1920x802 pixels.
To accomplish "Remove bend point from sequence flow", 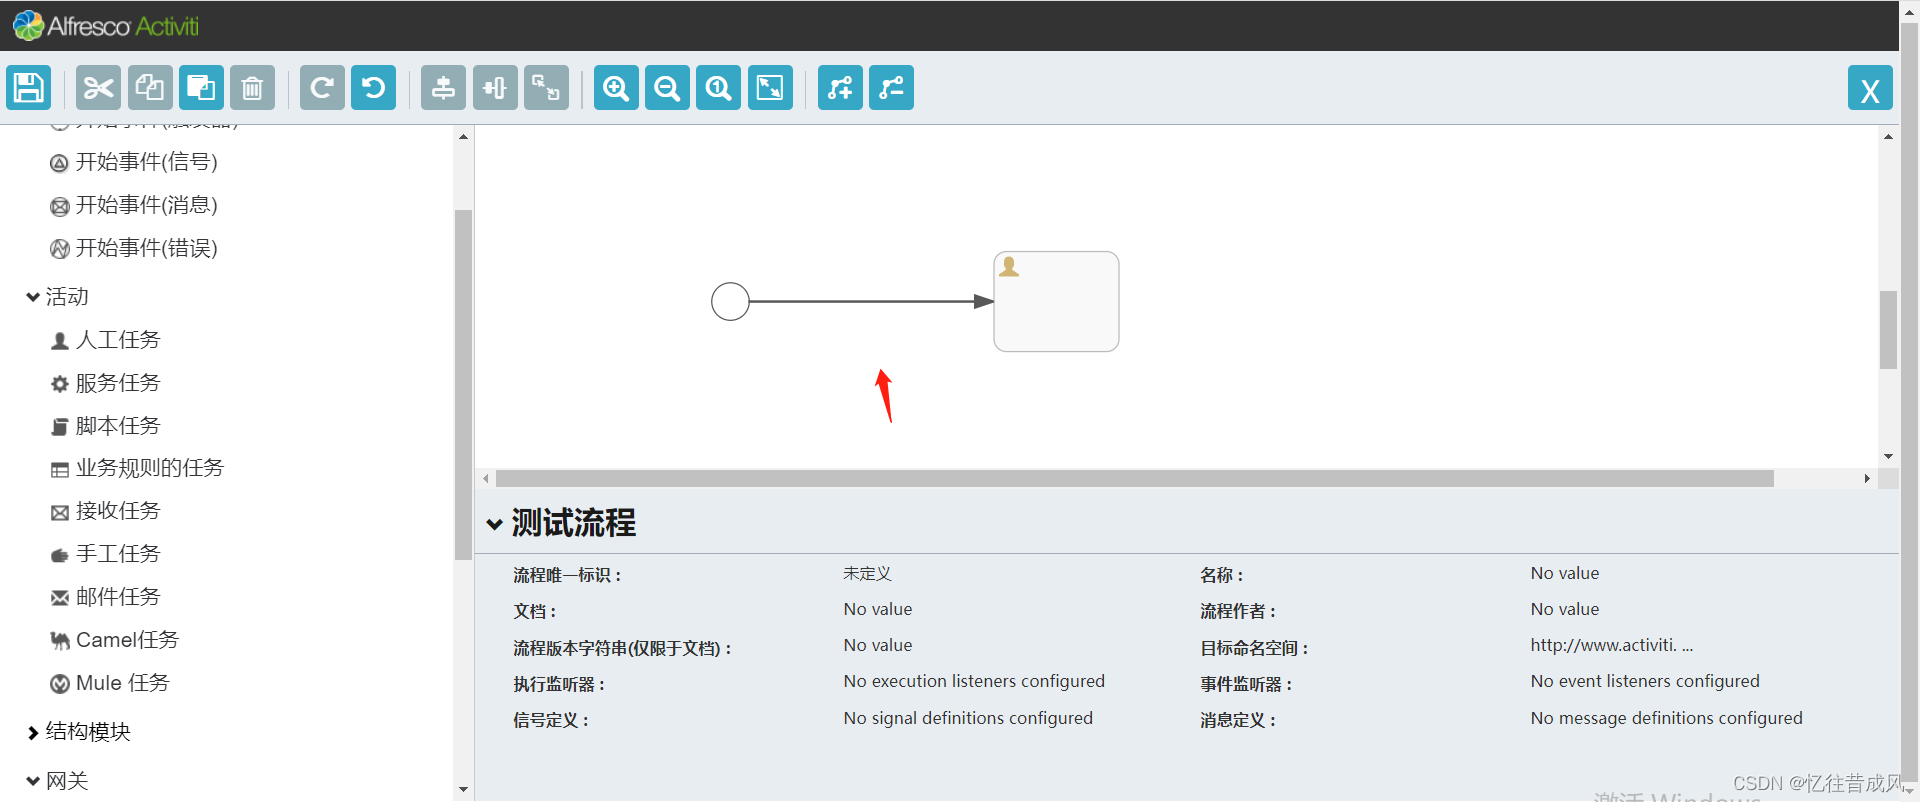I will click(x=891, y=88).
